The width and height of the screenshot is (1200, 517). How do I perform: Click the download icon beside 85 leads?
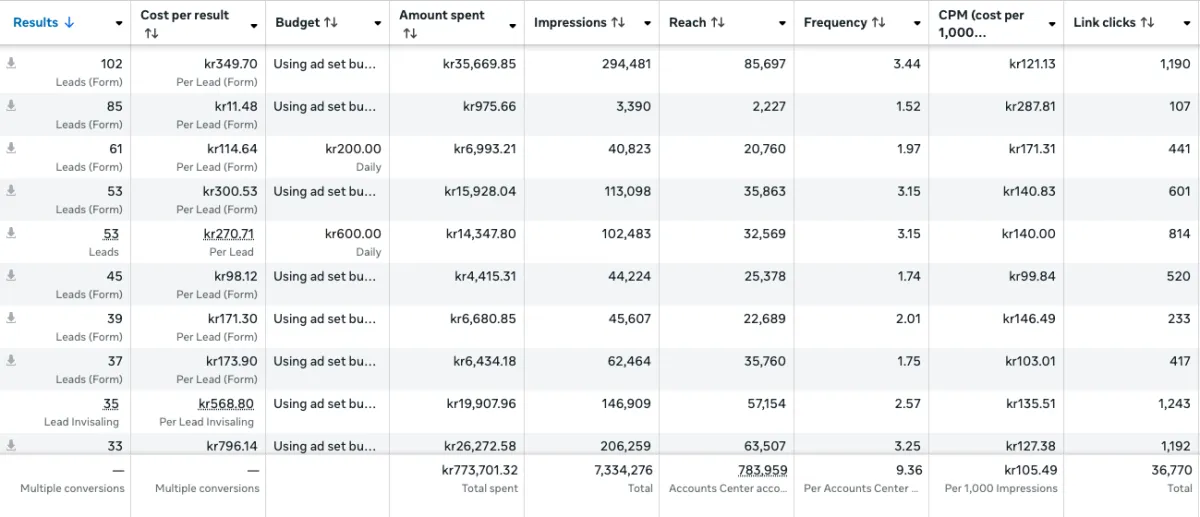coord(11,105)
